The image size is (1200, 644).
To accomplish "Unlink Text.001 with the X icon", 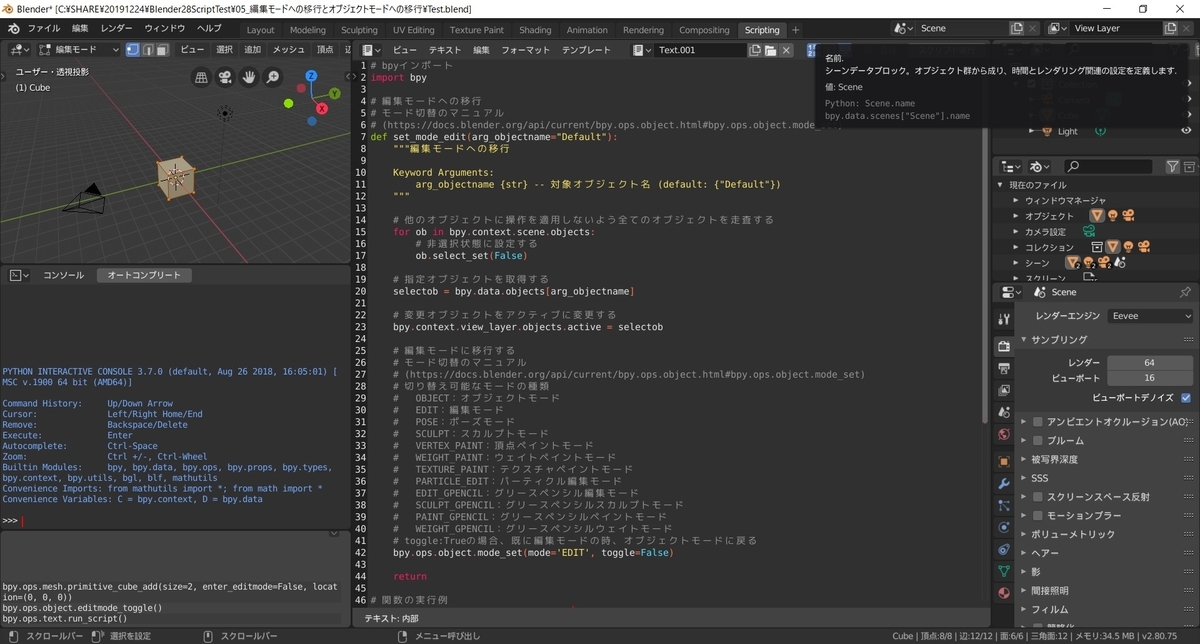I will coord(786,50).
